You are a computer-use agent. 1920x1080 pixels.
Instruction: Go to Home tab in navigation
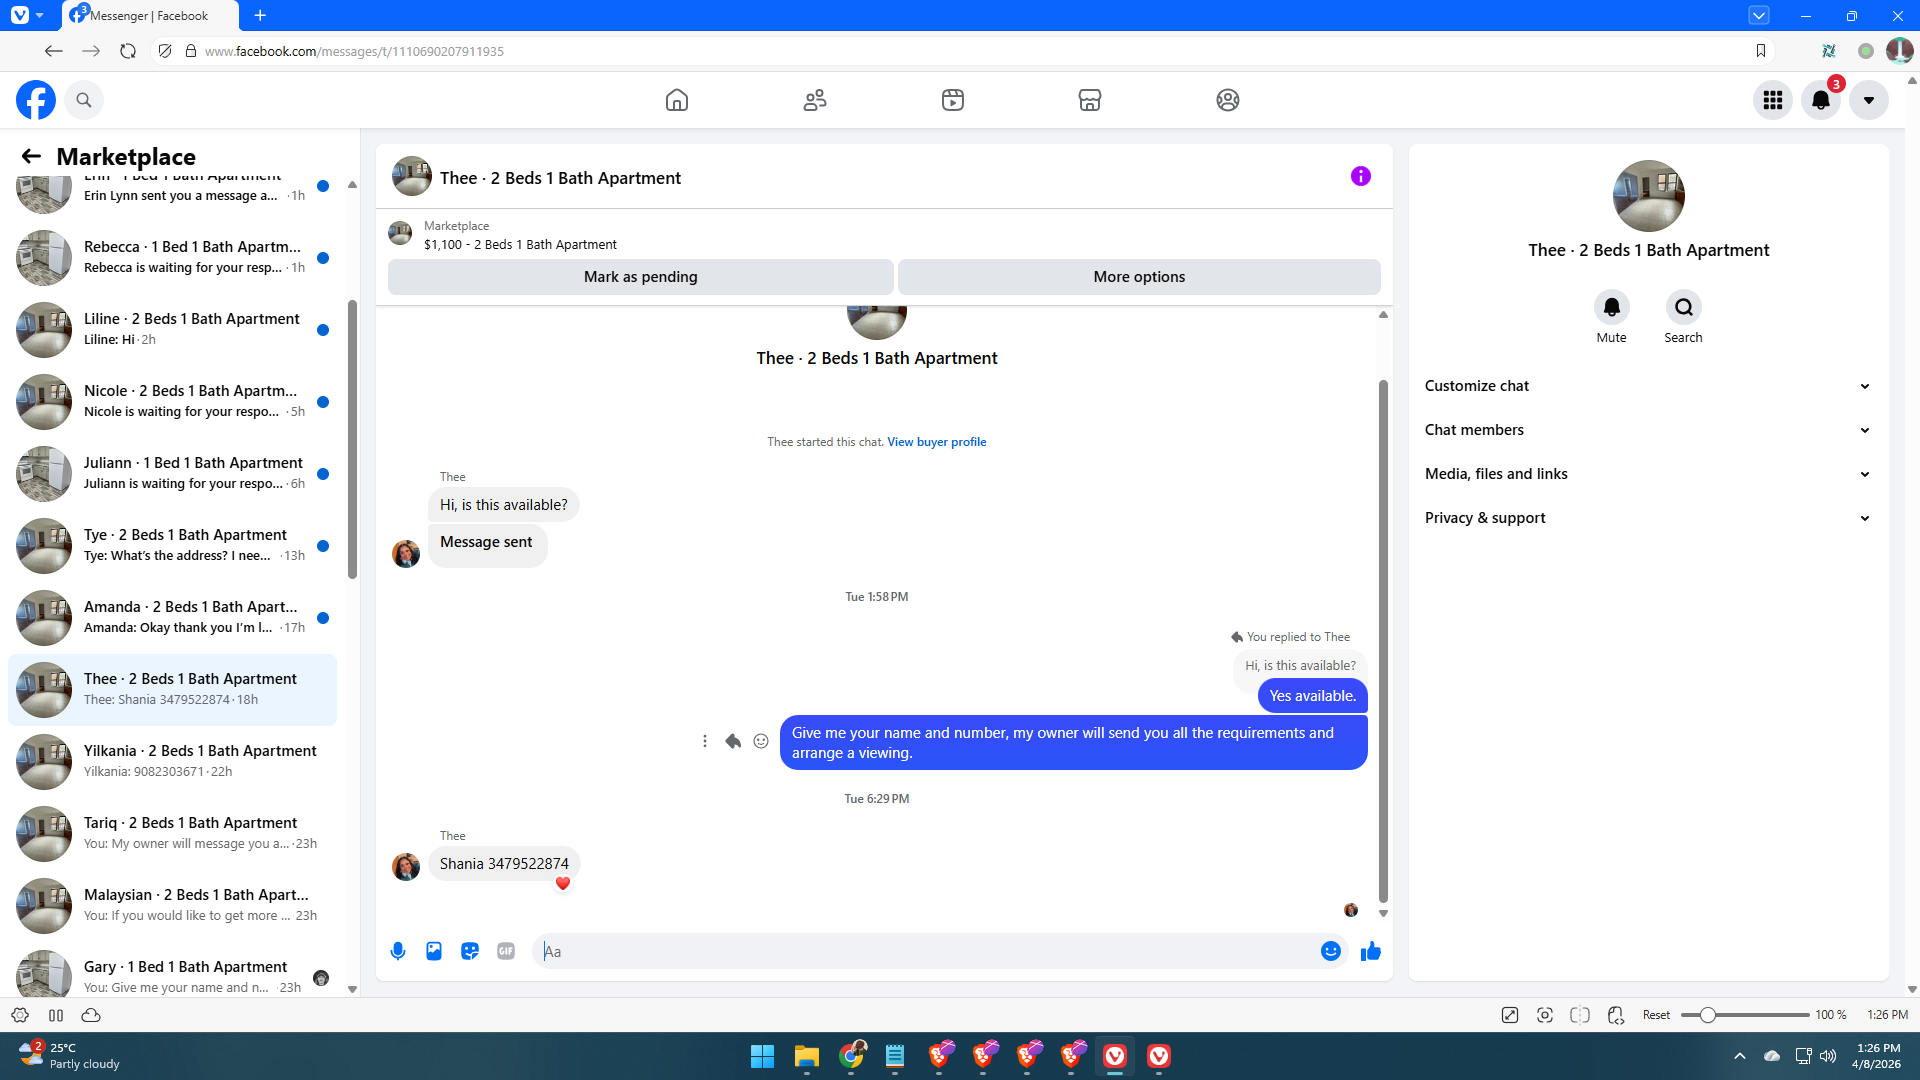pos(677,100)
